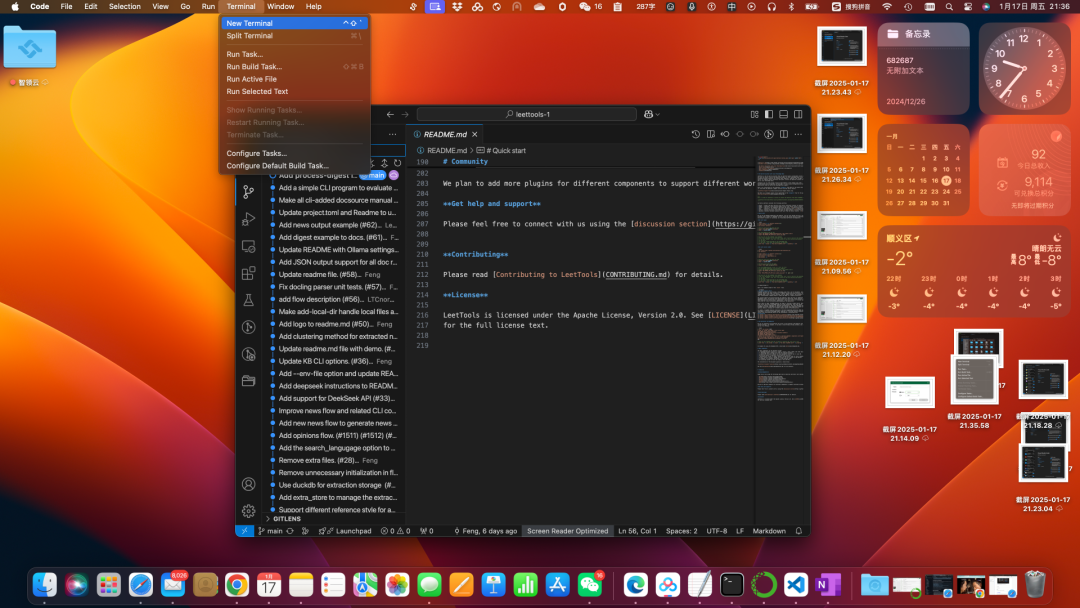The image size is (1080, 608).
Task: Choose Run Active File menu item
Action: click(294, 79)
